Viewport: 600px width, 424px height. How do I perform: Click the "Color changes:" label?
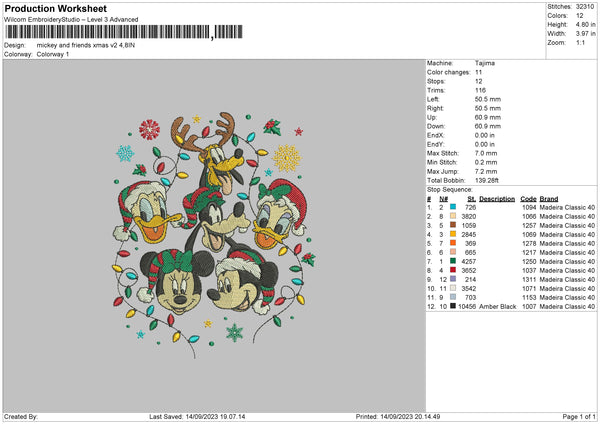448,72
